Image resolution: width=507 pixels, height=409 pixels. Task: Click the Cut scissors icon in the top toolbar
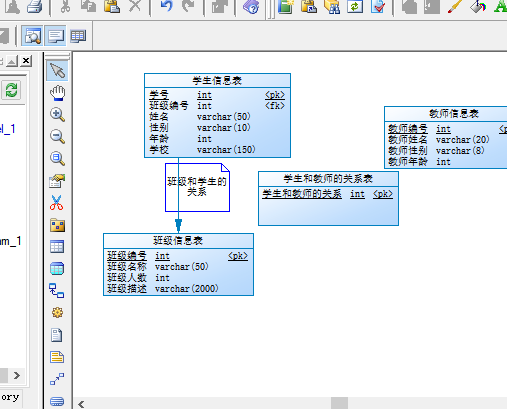coord(65,6)
